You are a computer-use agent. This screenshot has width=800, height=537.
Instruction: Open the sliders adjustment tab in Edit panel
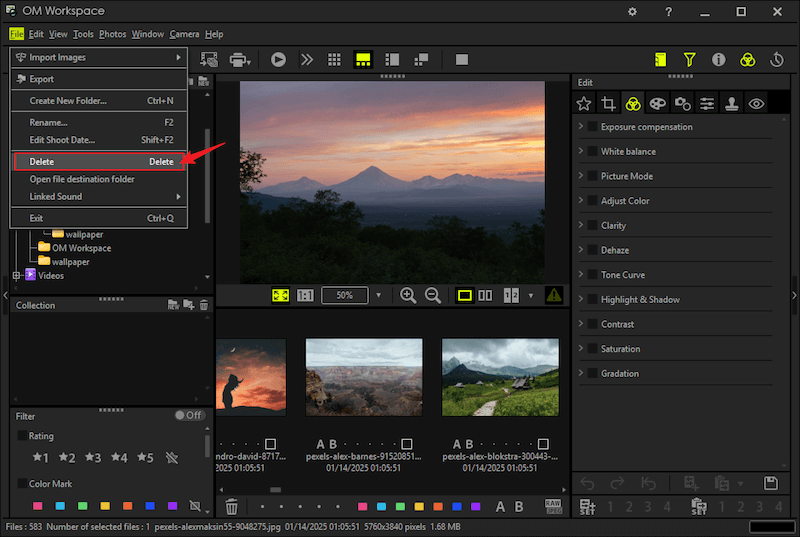click(x=707, y=104)
